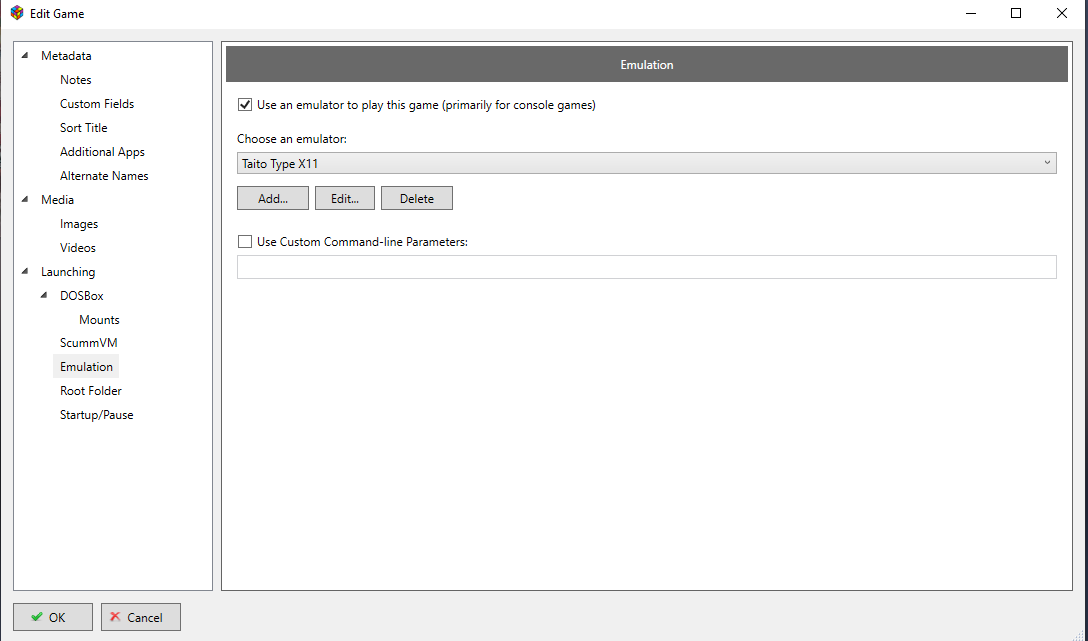This screenshot has width=1088, height=641.
Task: Select Notes in the sidebar
Action: click(76, 80)
